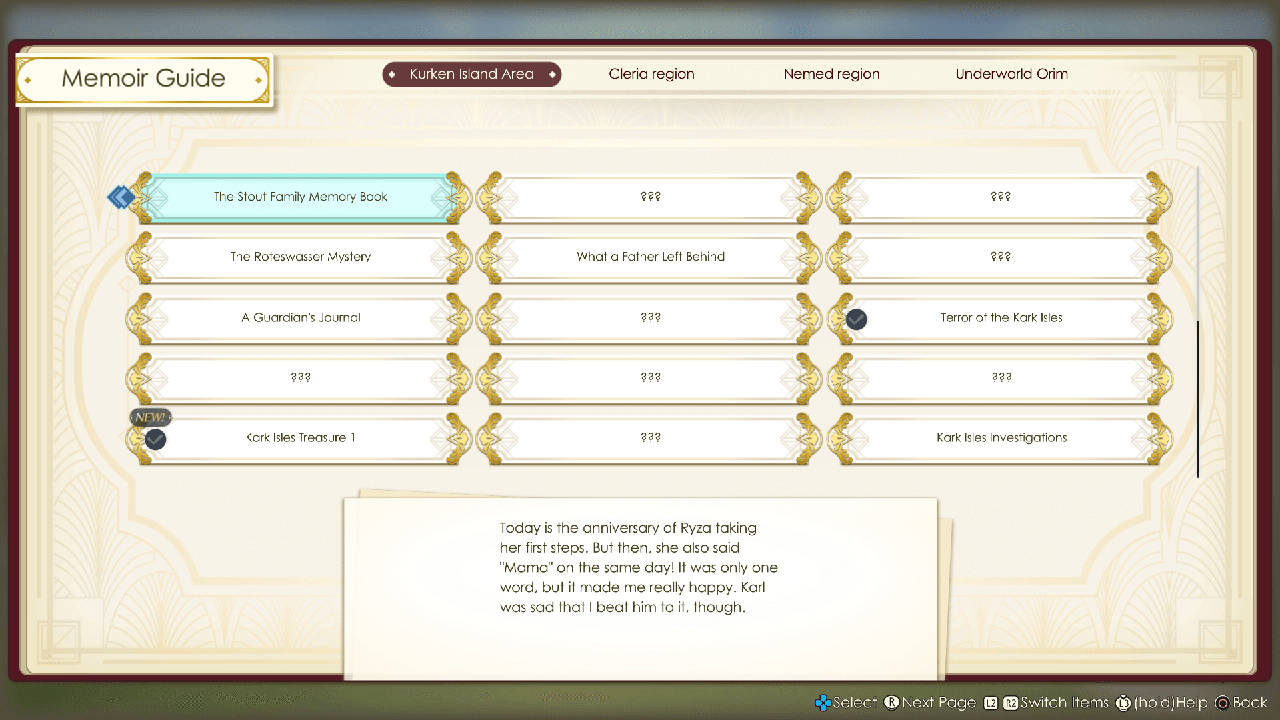
Task: Click the blue diamond selection cursor
Action: coord(121,197)
